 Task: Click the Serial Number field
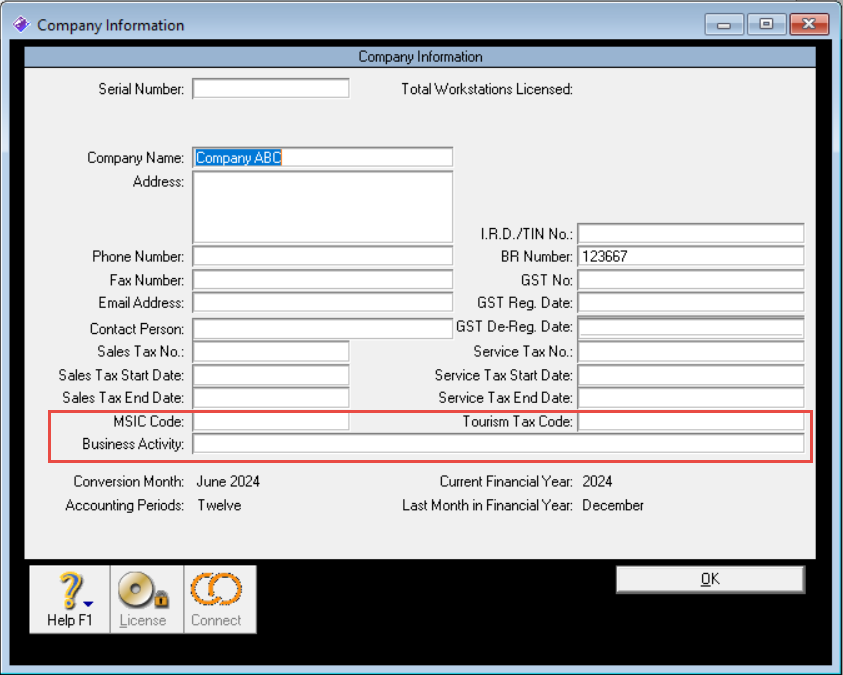point(271,89)
